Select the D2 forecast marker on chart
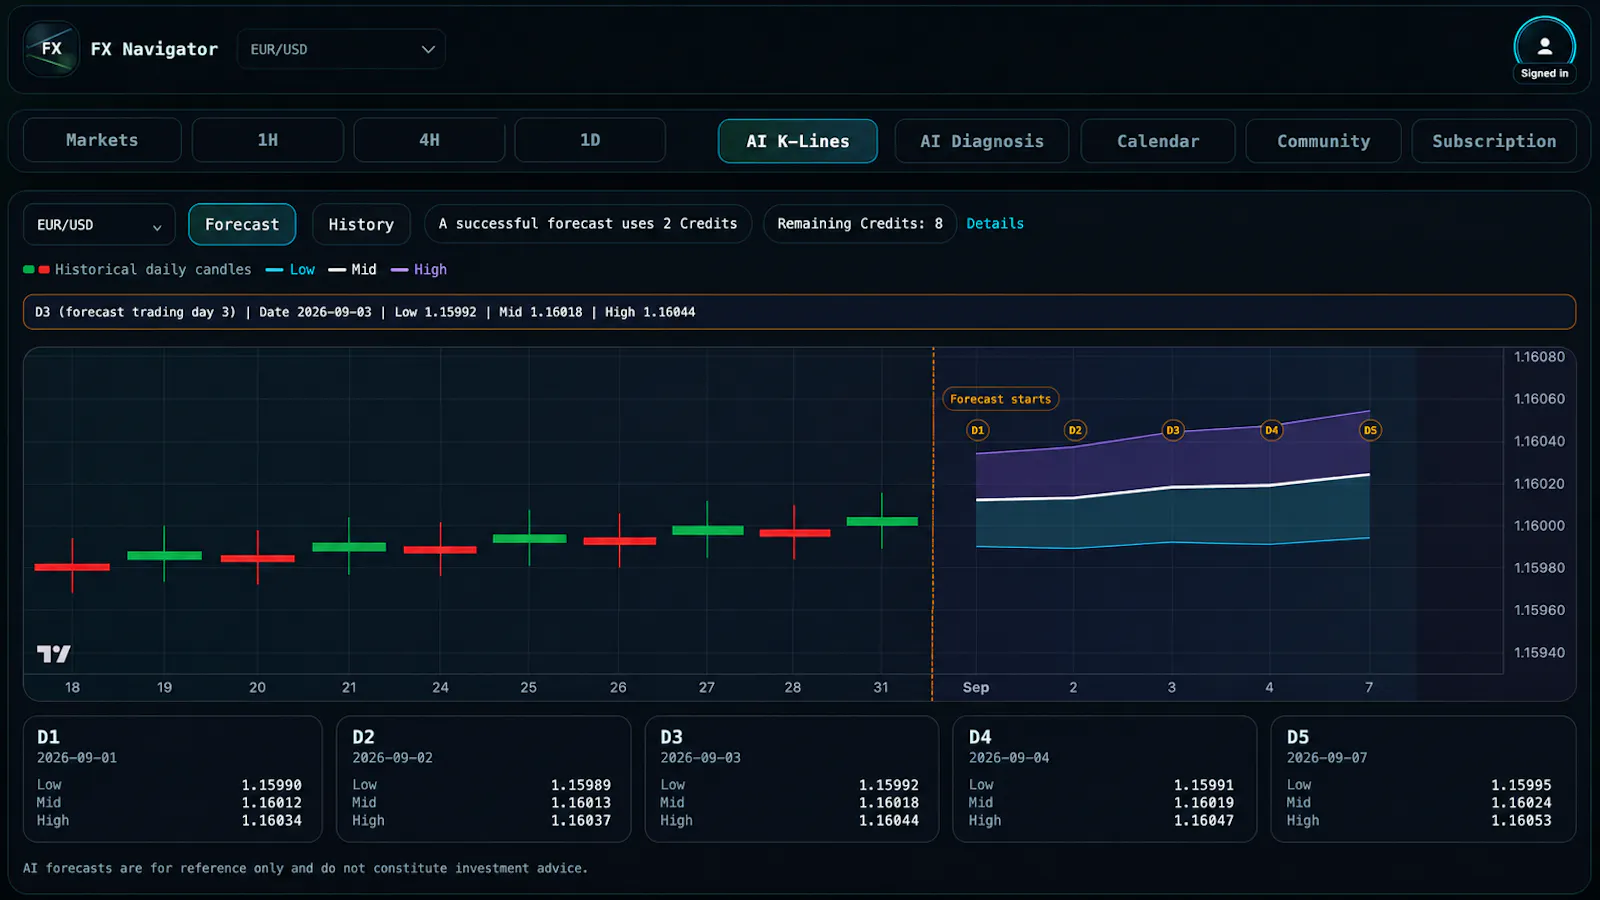 point(1075,430)
